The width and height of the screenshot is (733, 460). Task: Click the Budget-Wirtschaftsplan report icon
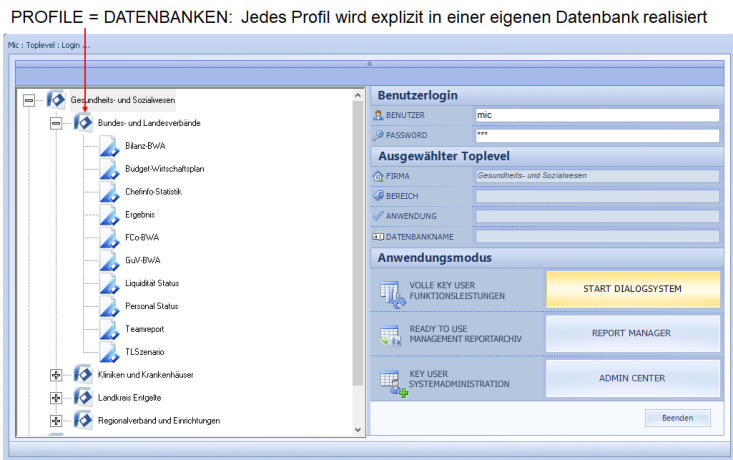click(x=110, y=169)
